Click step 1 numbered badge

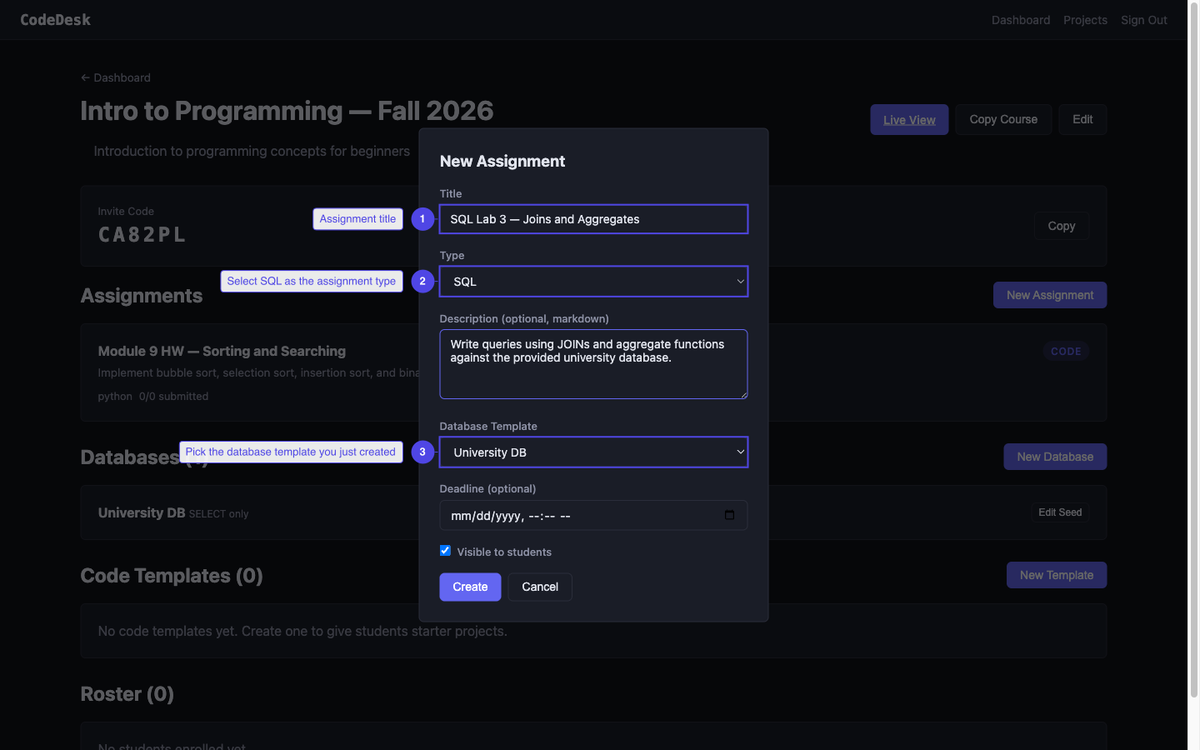point(422,219)
